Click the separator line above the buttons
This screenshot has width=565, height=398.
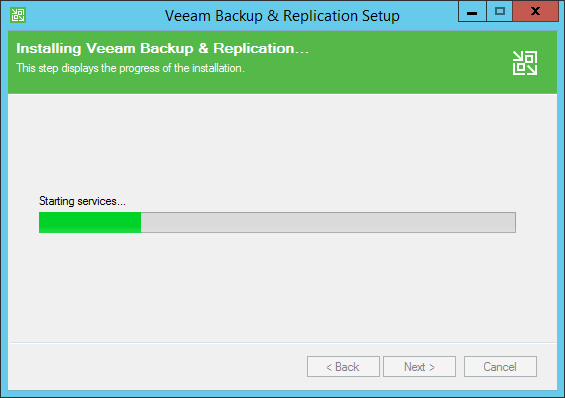tap(282, 342)
